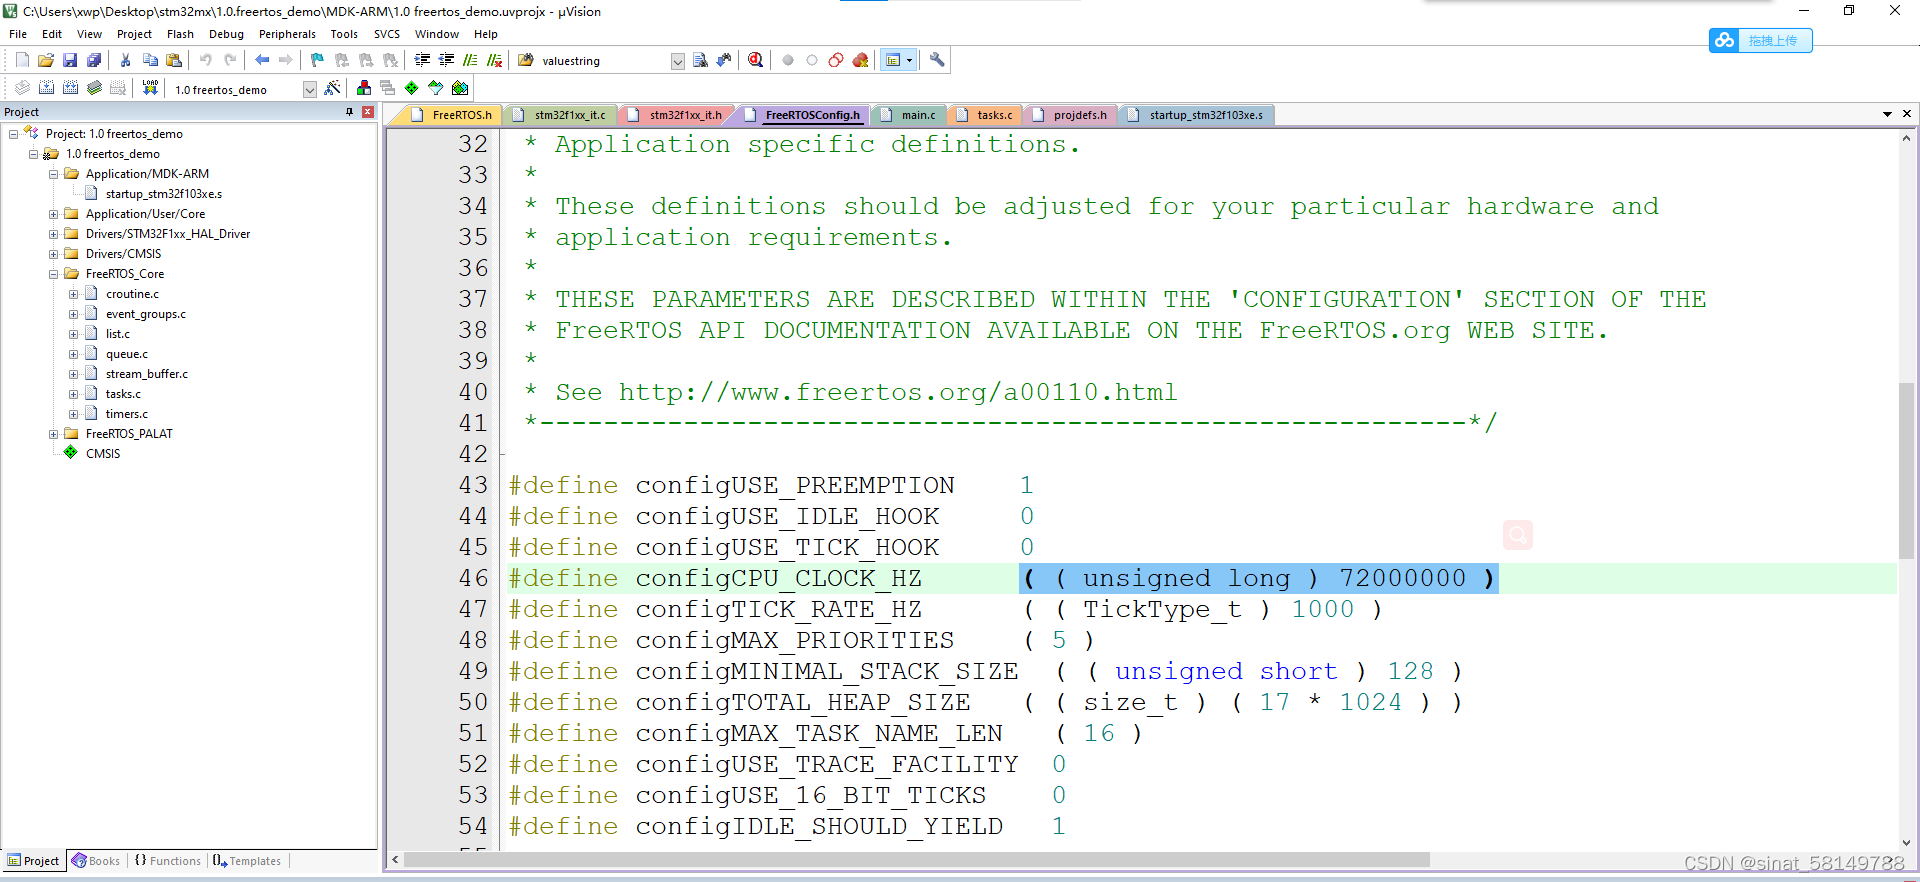
Task: Select the CMSIS component in project tree
Action: pos(103,454)
